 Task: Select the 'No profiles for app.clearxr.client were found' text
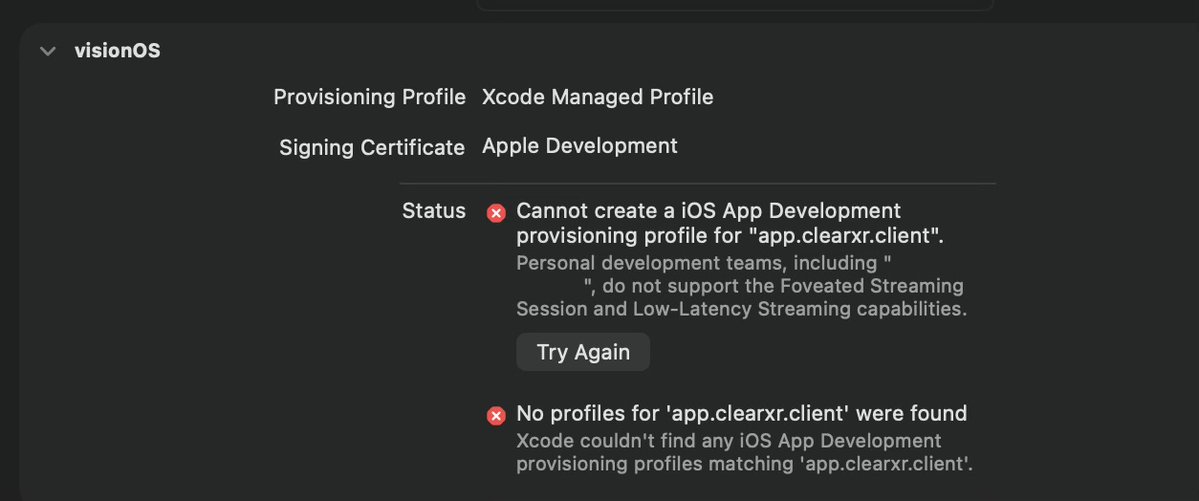(x=742, y=414)
